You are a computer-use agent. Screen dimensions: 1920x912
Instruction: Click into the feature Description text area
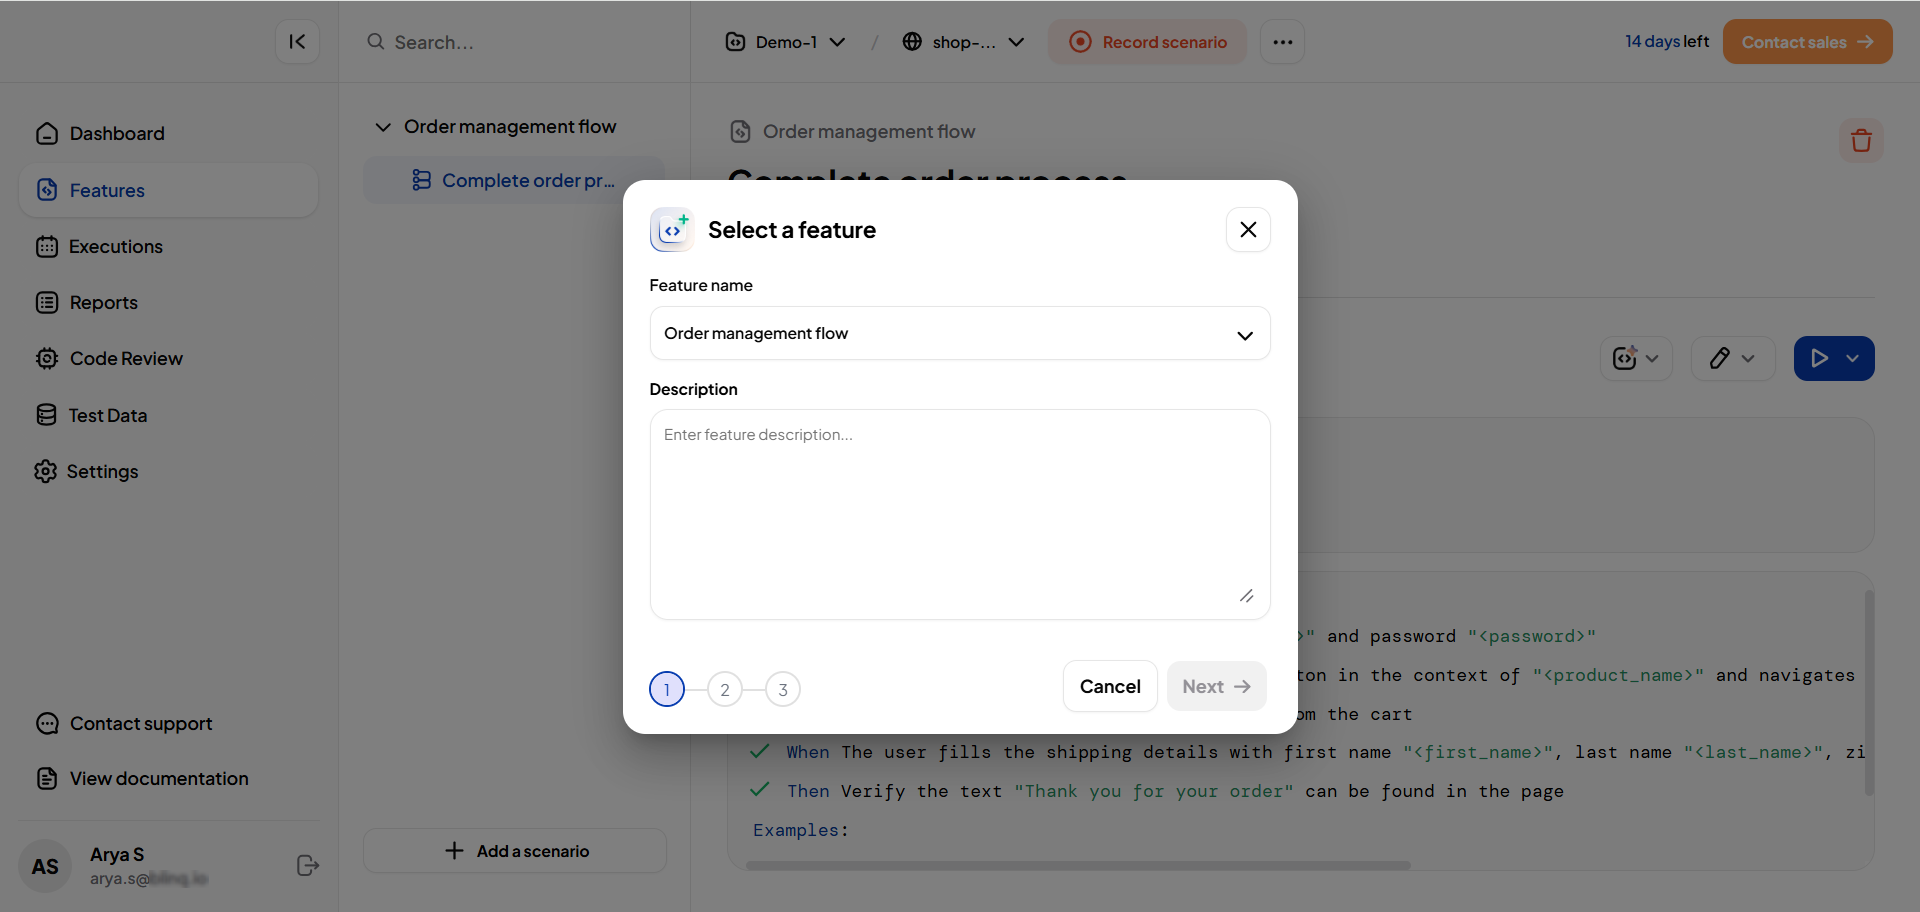coord(959,514)
